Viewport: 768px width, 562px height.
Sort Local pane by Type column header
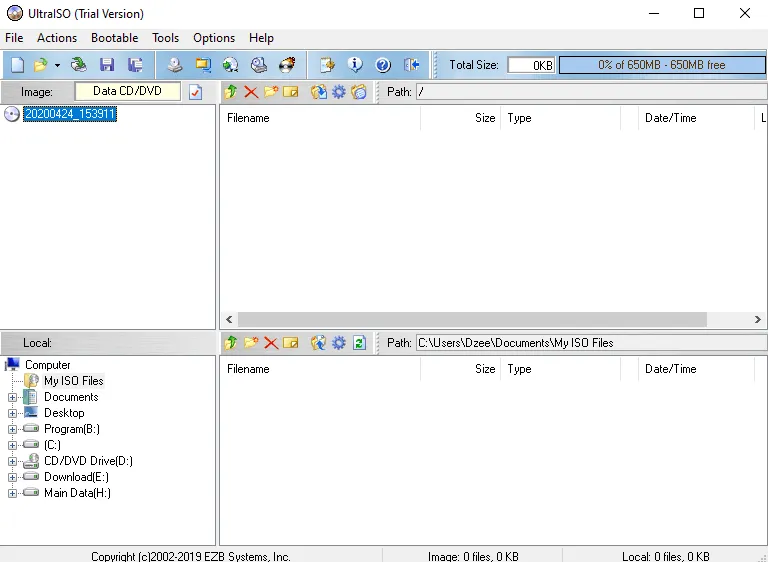pos(560,368)
